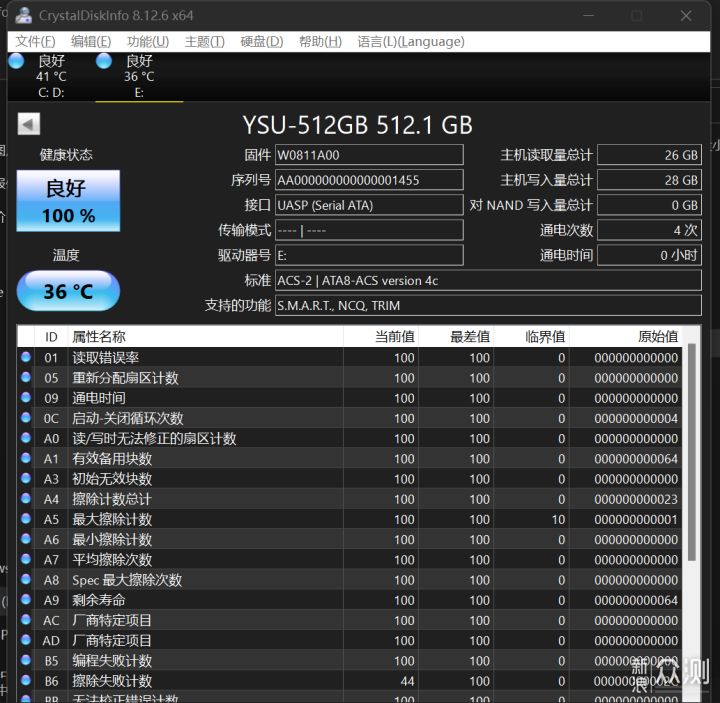Click the 原始值 column header

coord(625,337)
